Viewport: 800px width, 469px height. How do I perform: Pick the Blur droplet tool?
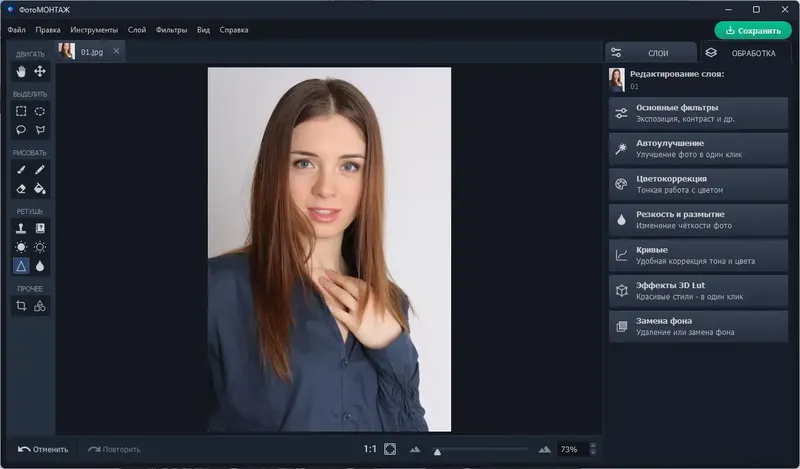[x=40, y=266]
